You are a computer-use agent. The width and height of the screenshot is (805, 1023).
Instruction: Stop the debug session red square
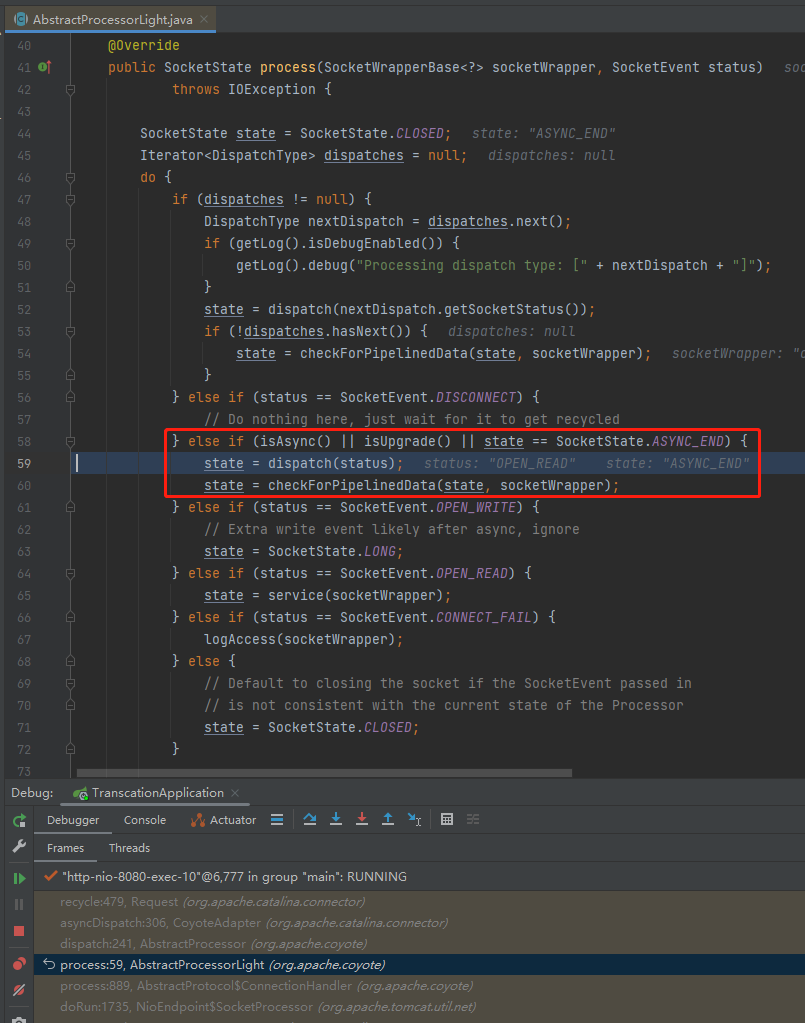pos(19,931)
